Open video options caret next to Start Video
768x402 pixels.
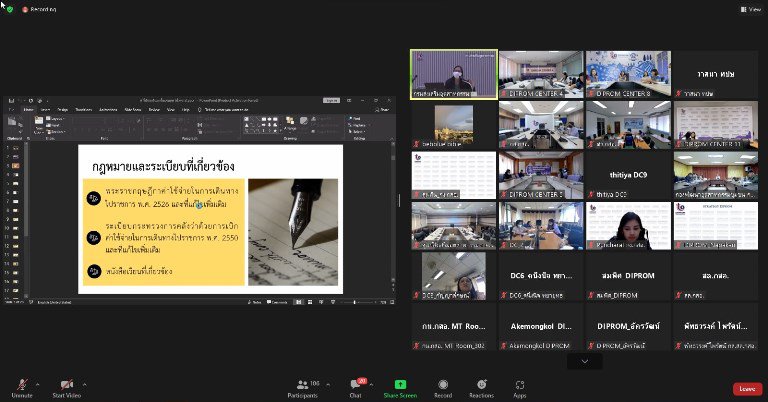coord(85,384)
